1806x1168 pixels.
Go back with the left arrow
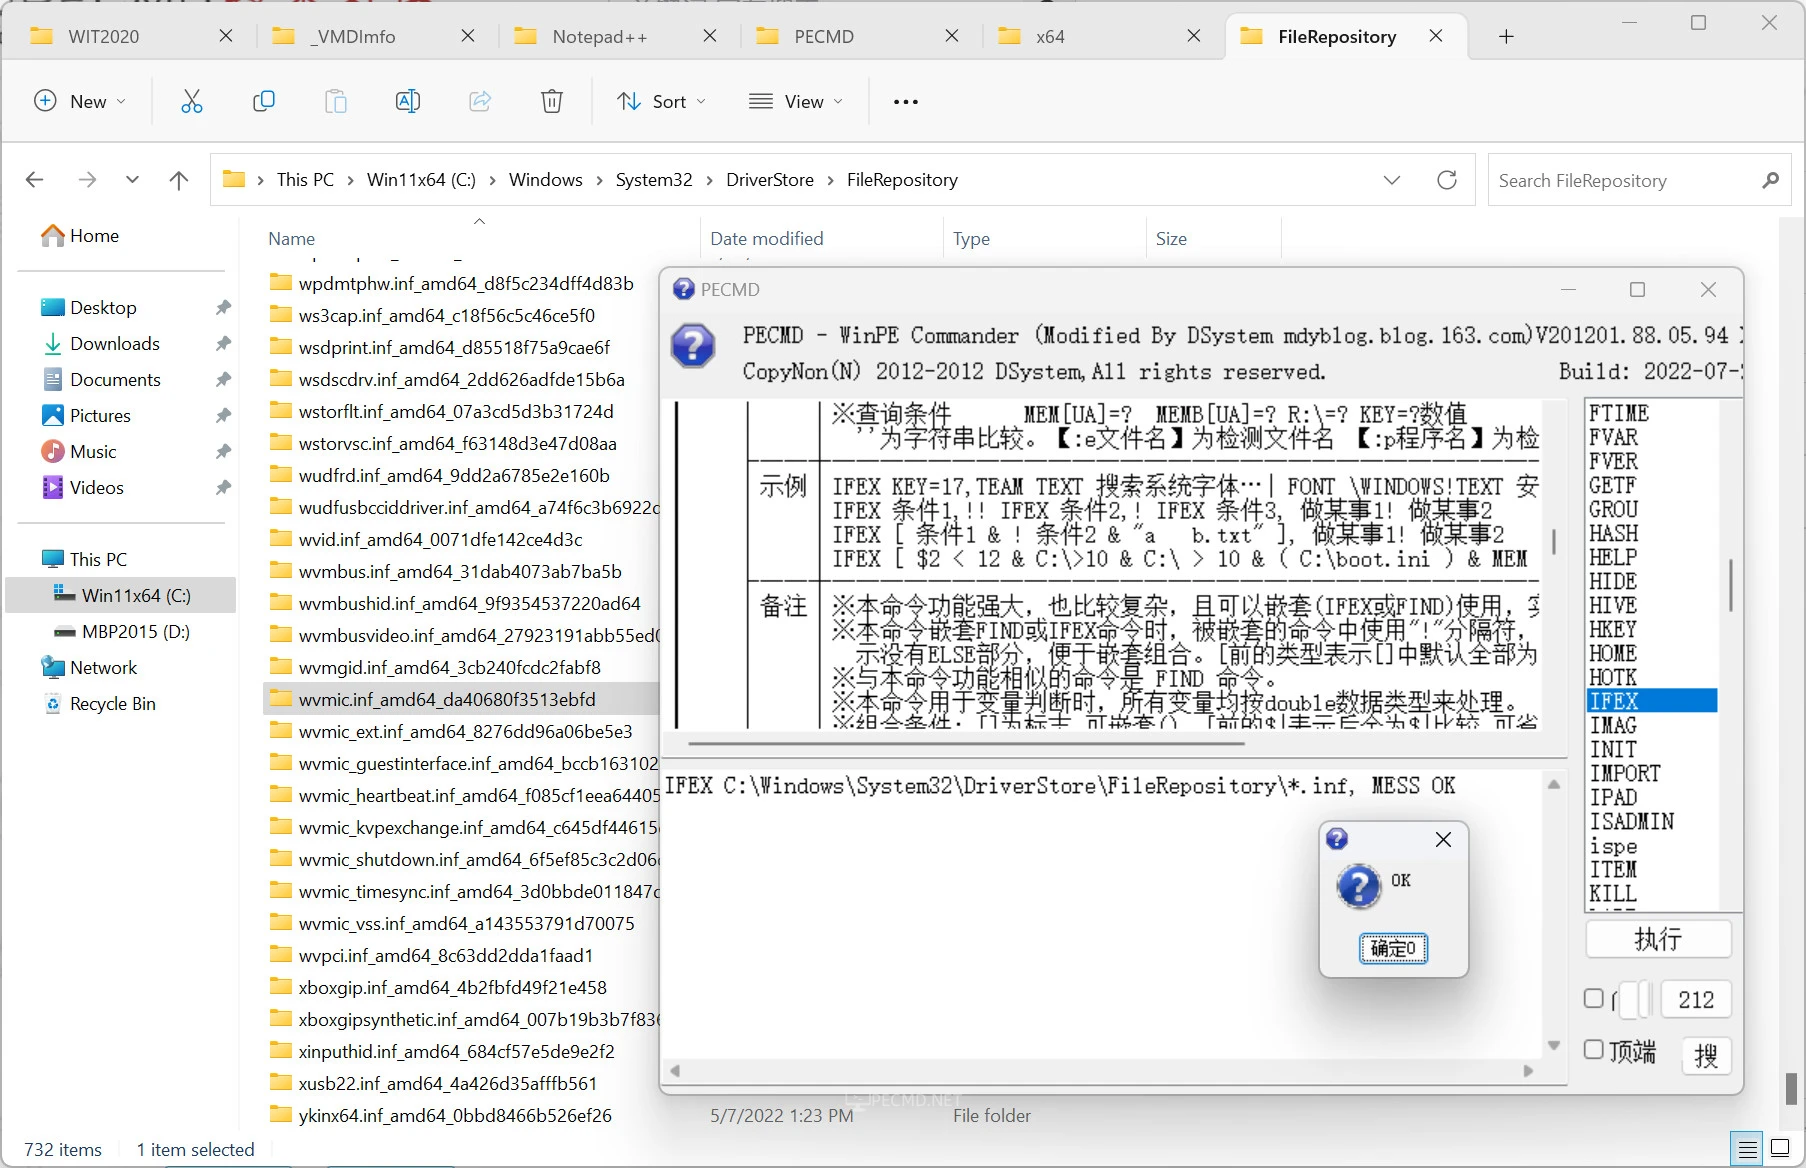click(35, 180)
